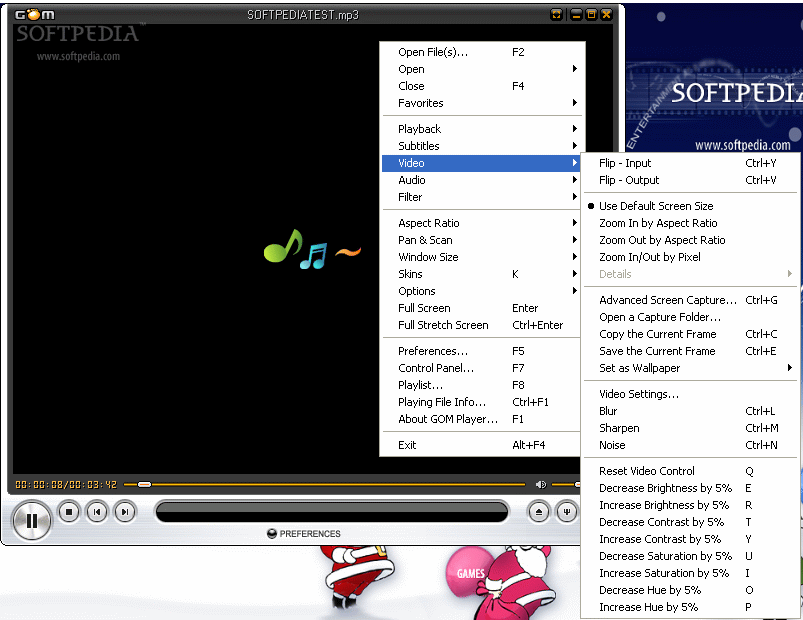The image size is (803, 620).
Task: Toggle the Blur filter
Action: [690, 411]
